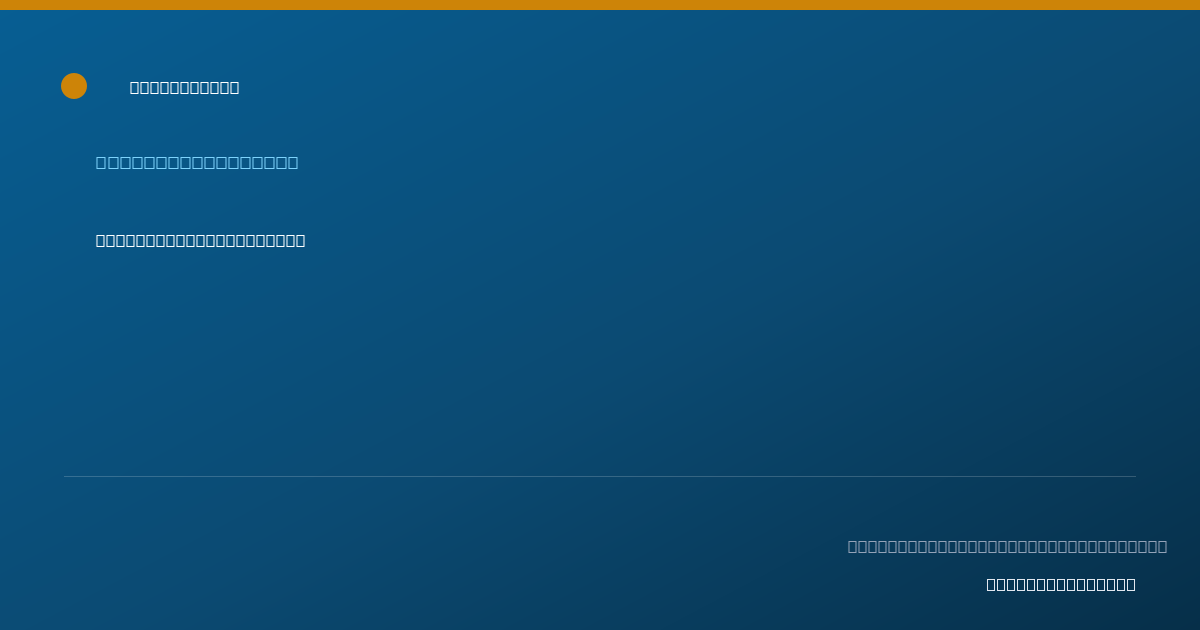Click the left end of the divider line

tap(66, 476)
